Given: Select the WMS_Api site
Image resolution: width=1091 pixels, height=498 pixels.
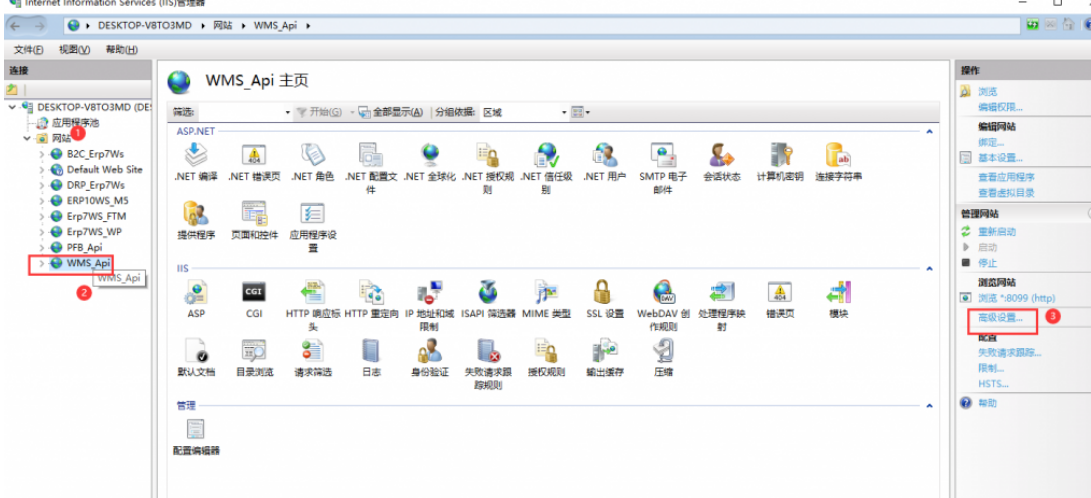Looking at the screenshot, I should tap(88, 263).
